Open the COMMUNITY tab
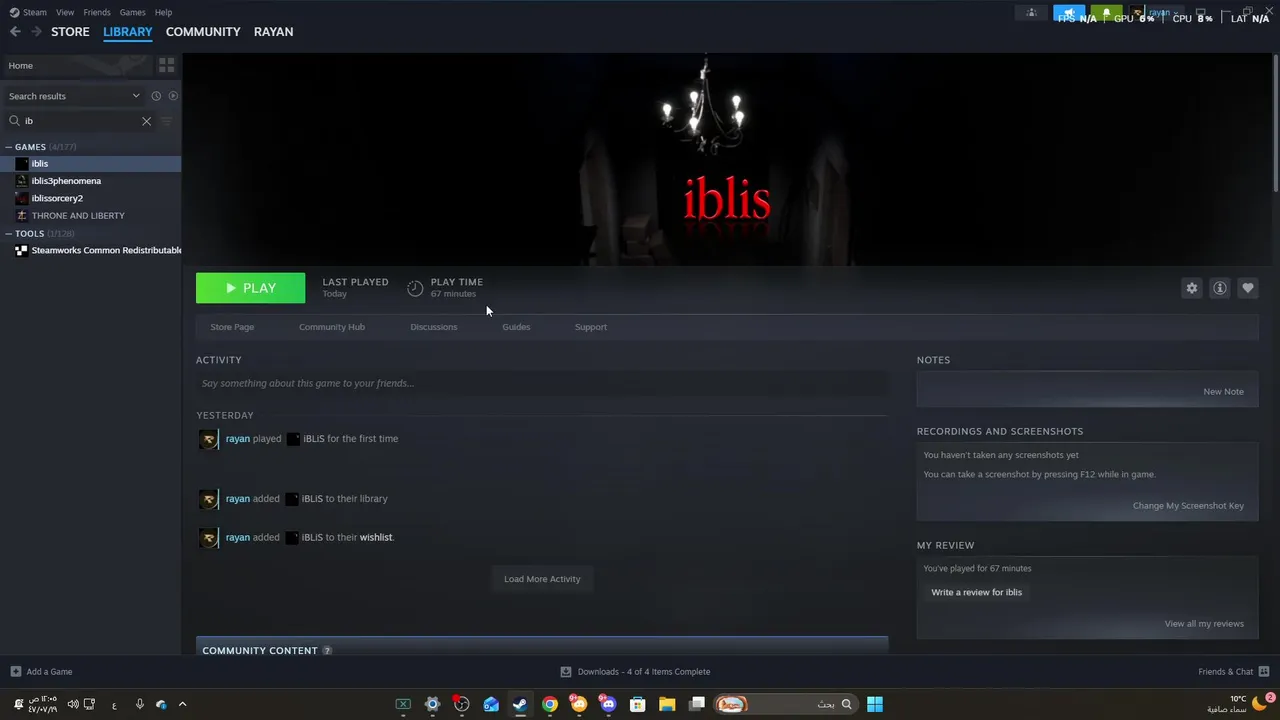 click(x=203, y=32)
